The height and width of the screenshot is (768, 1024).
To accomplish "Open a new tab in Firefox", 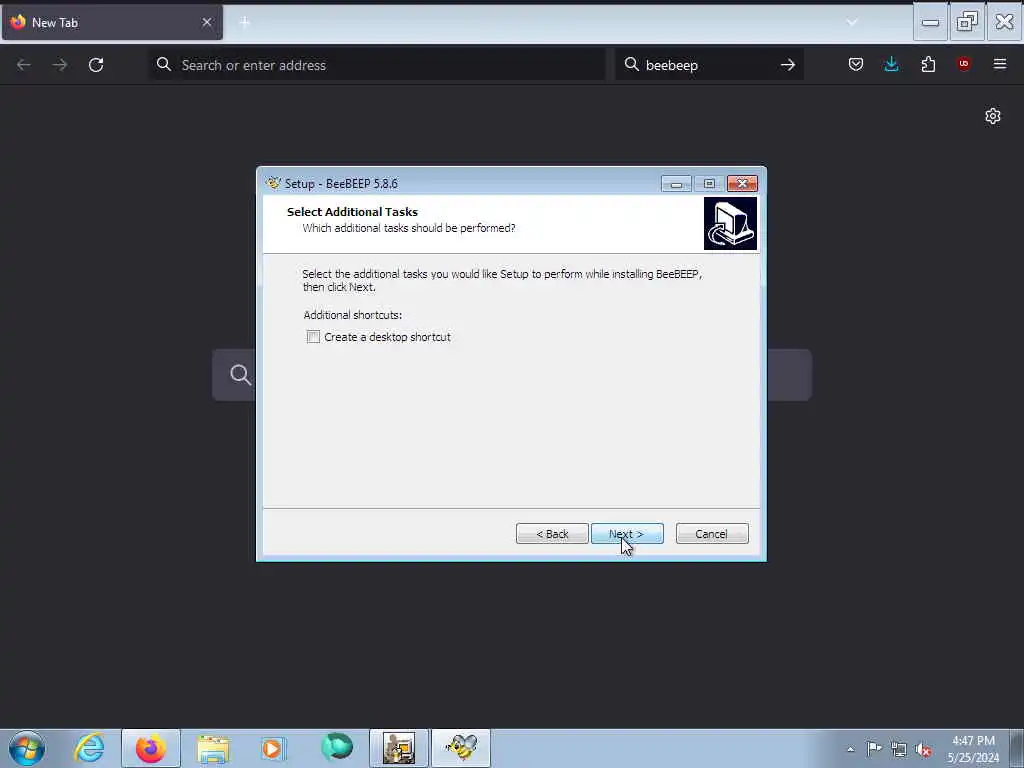I will click(x=244, y=22).
